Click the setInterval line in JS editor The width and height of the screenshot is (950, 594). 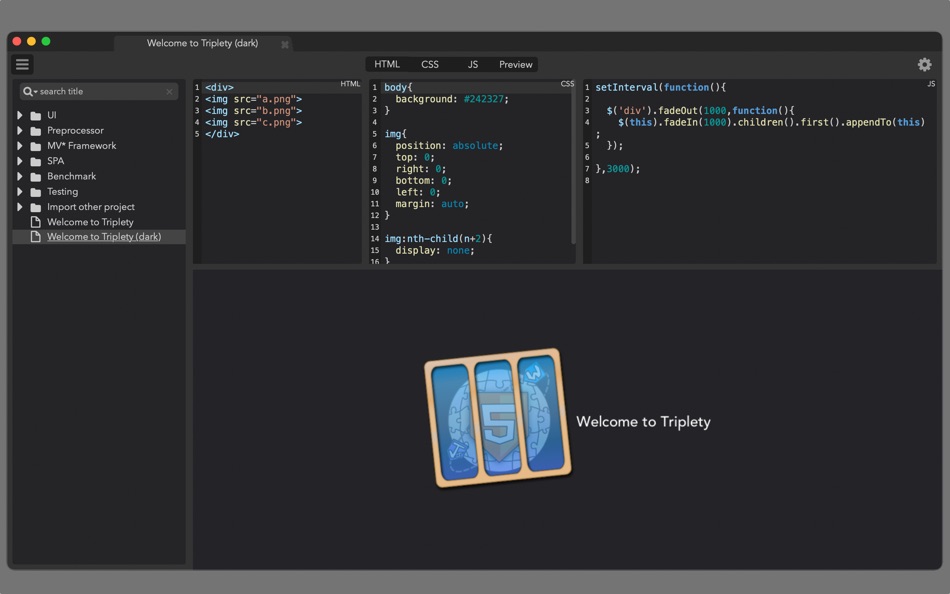tap(660, 87)
